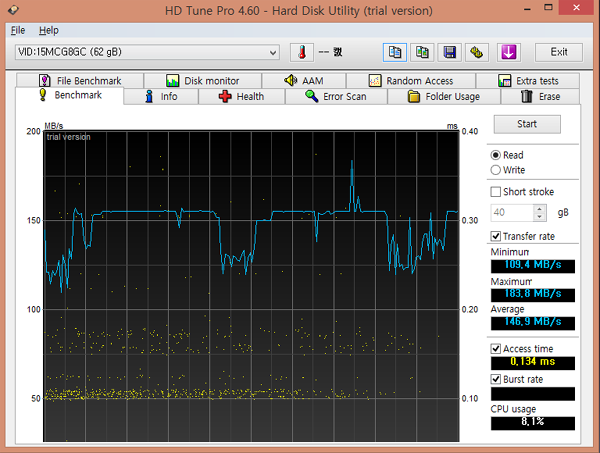
Task: Switch to the Disk monitor tab
Action: pos(203,81)
